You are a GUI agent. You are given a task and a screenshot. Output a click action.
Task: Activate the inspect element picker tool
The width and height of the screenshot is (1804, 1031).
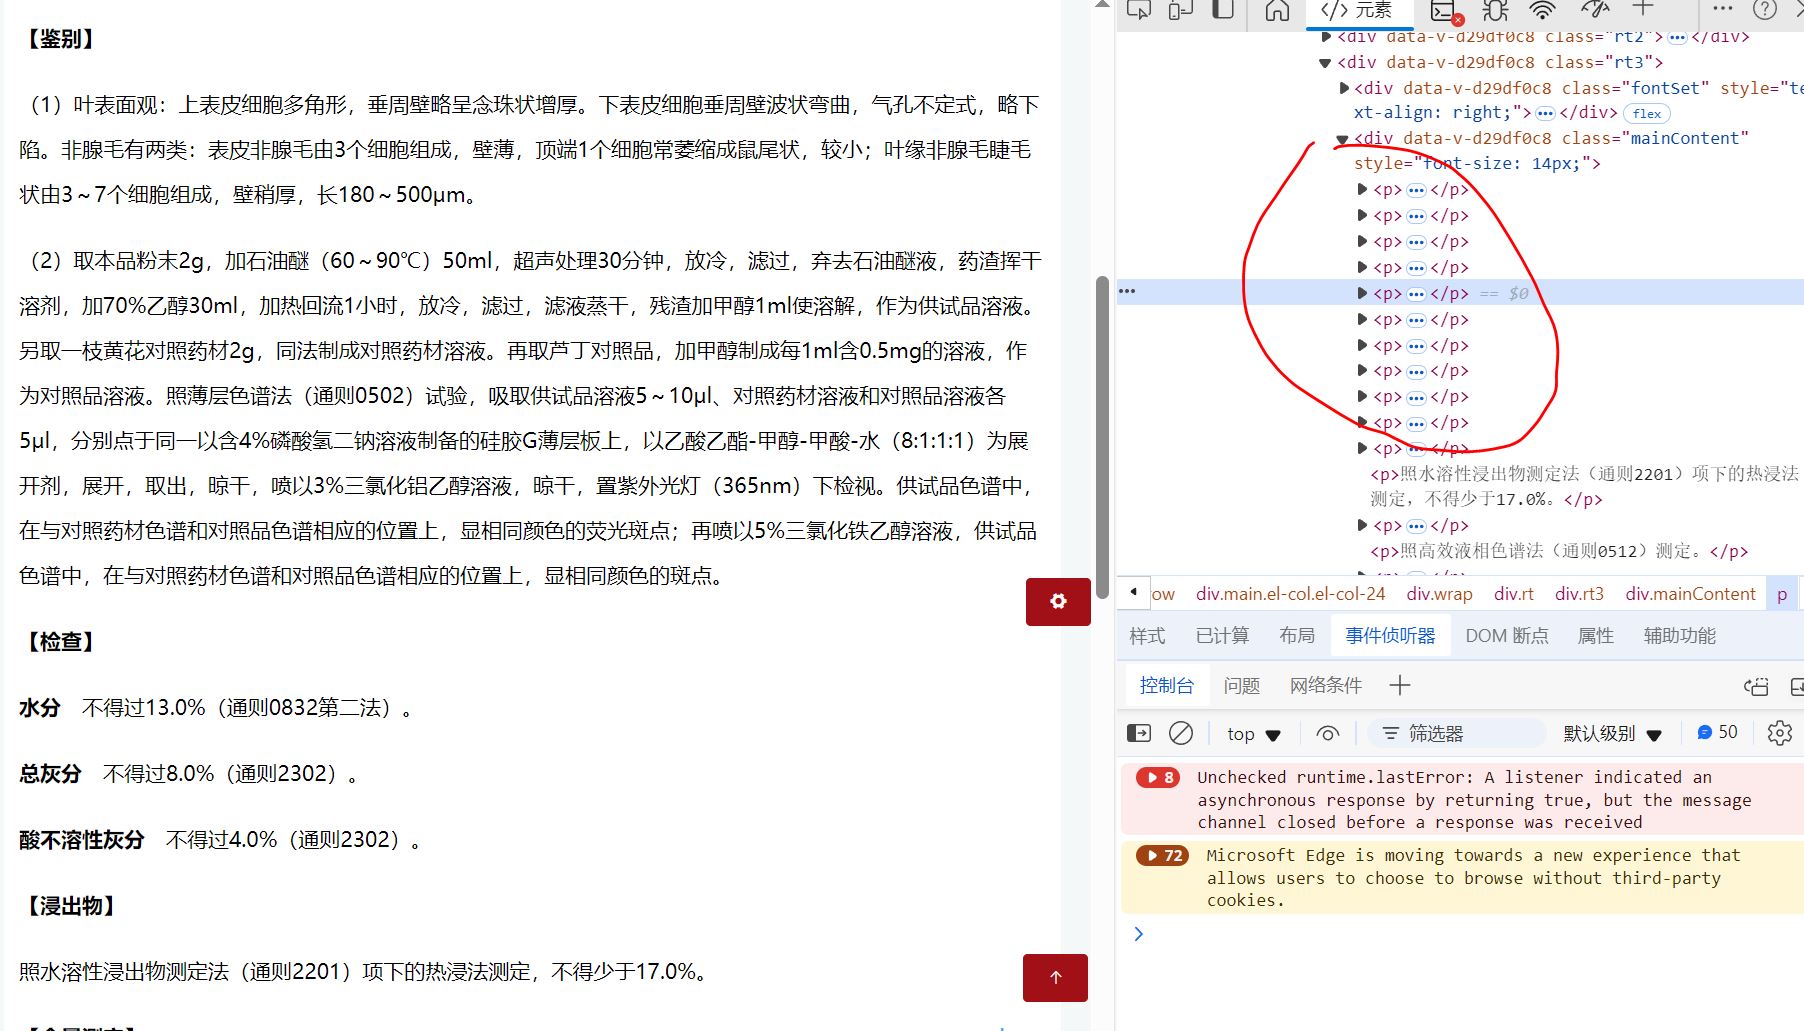(1139, 10)
